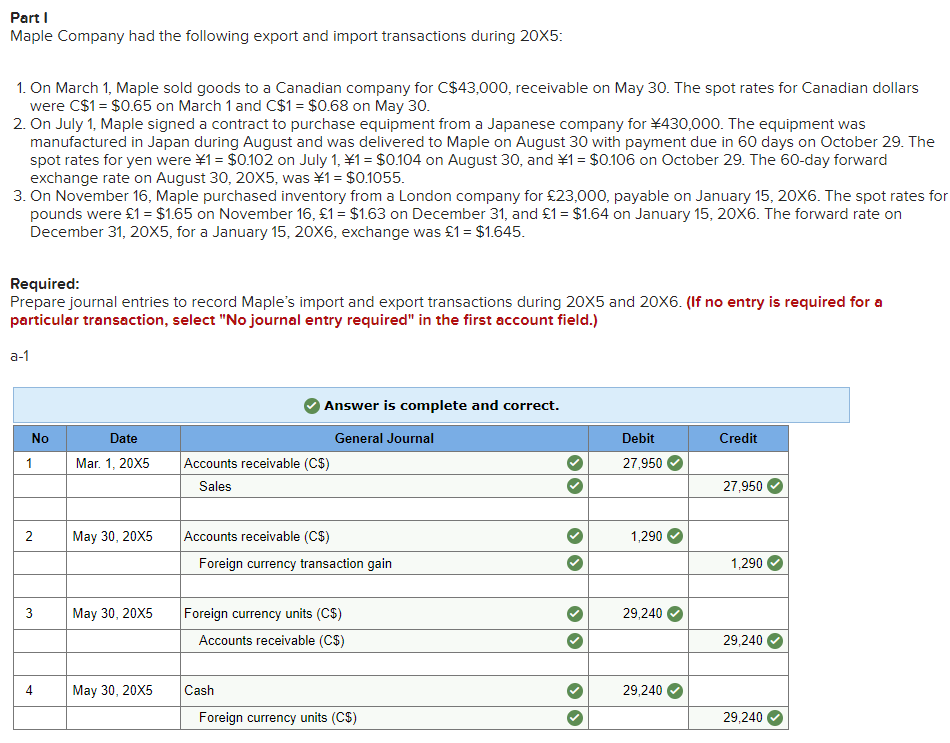Click checkmark beside Accounts receivable (C$) in entry 1
Viewport: 950px width, 743px height.
point(573,463)
